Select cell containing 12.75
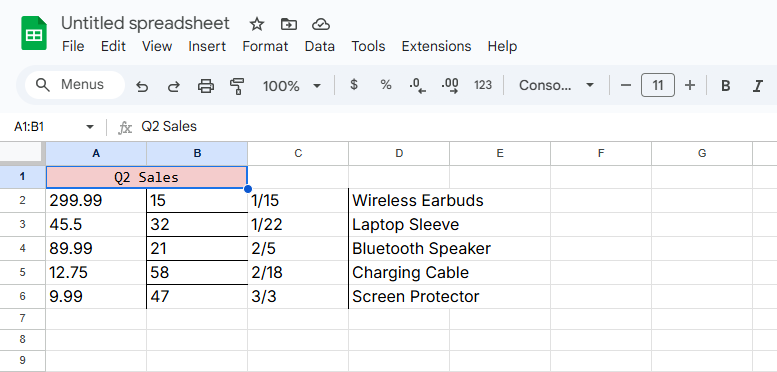 click(96, 272)
